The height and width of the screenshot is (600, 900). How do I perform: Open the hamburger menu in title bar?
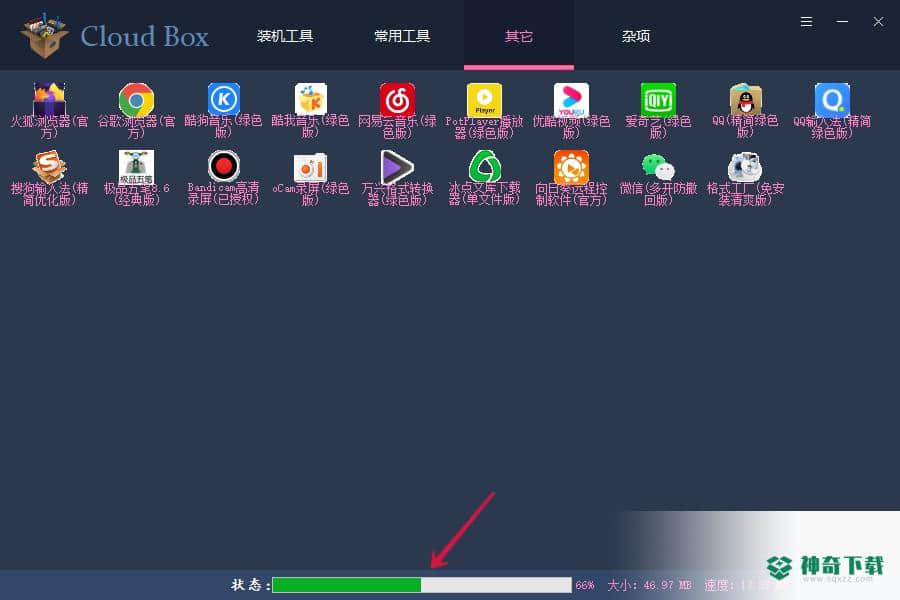[806, 22]
